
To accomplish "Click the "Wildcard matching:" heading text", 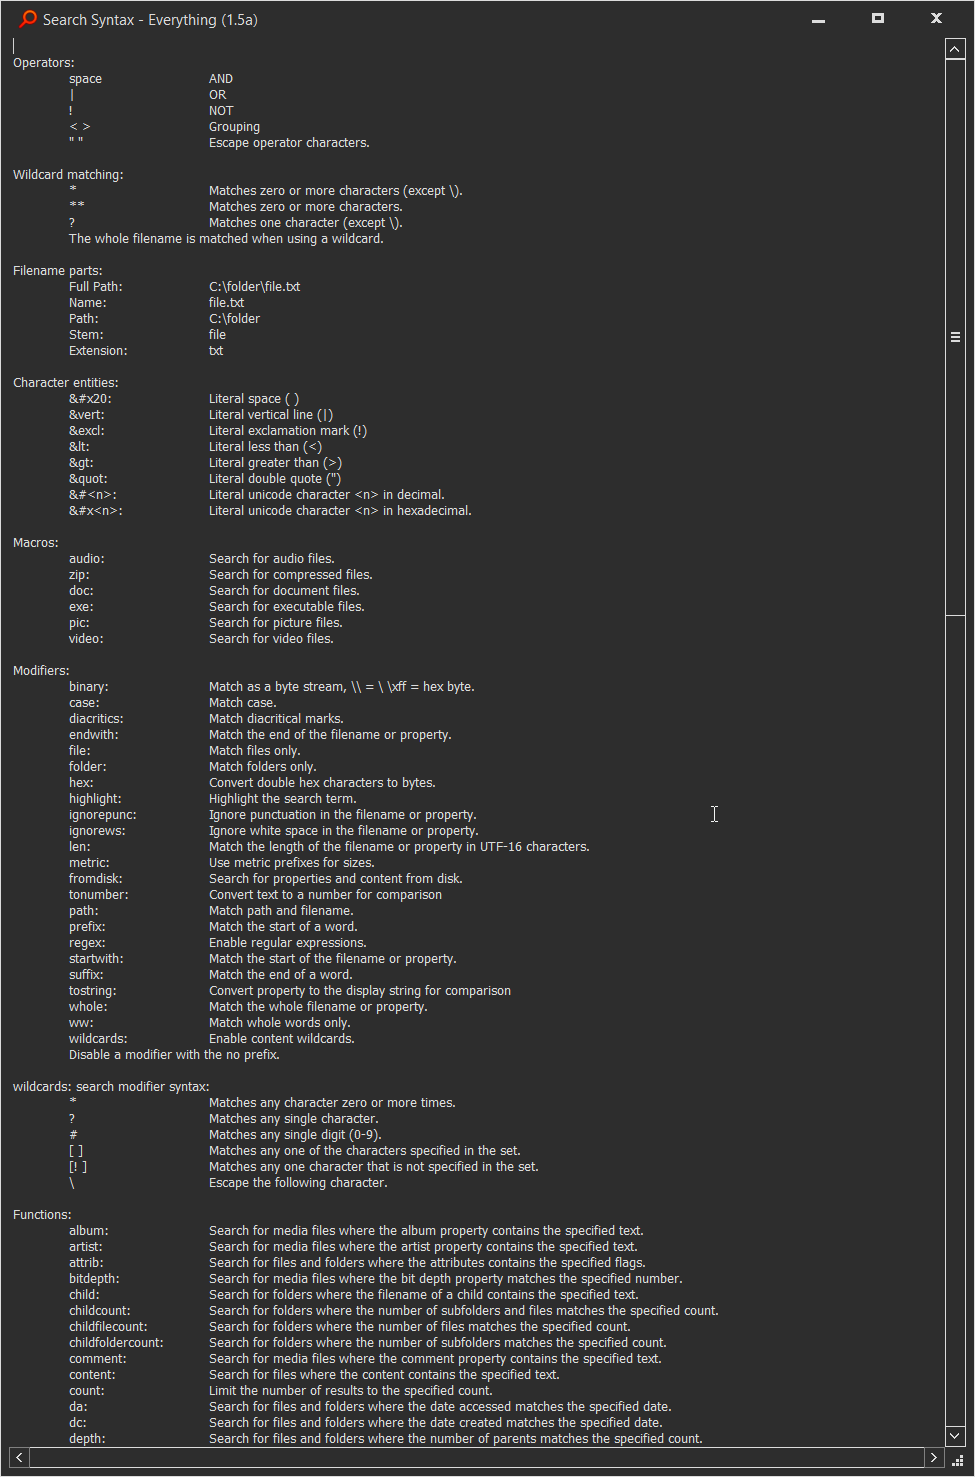I will click(68, 175).
